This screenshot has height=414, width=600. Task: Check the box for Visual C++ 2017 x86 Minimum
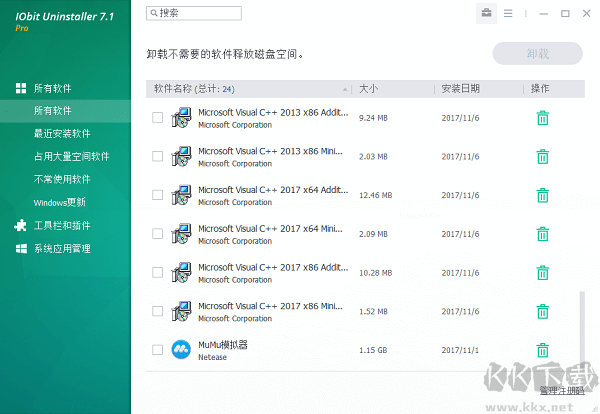pos(157,311)
